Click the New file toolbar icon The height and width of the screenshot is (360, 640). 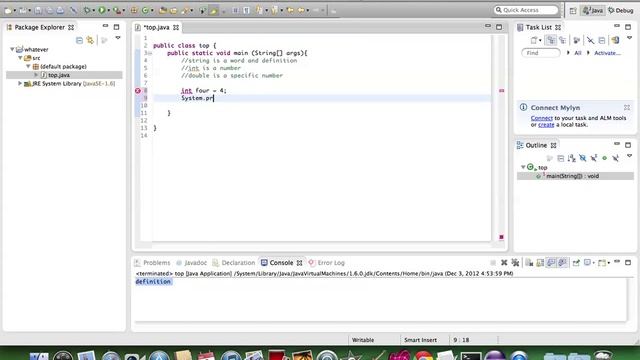point(8,10)
